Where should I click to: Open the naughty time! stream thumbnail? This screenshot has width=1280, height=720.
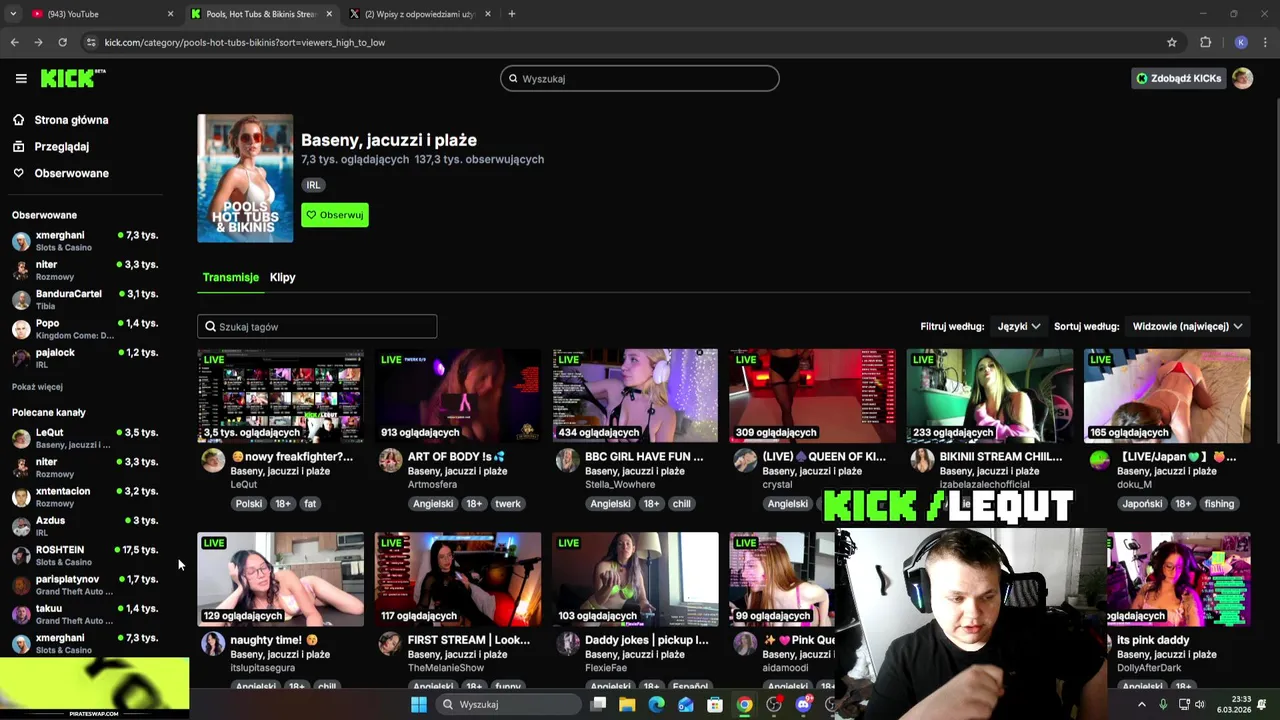click(x=281, y=579)
